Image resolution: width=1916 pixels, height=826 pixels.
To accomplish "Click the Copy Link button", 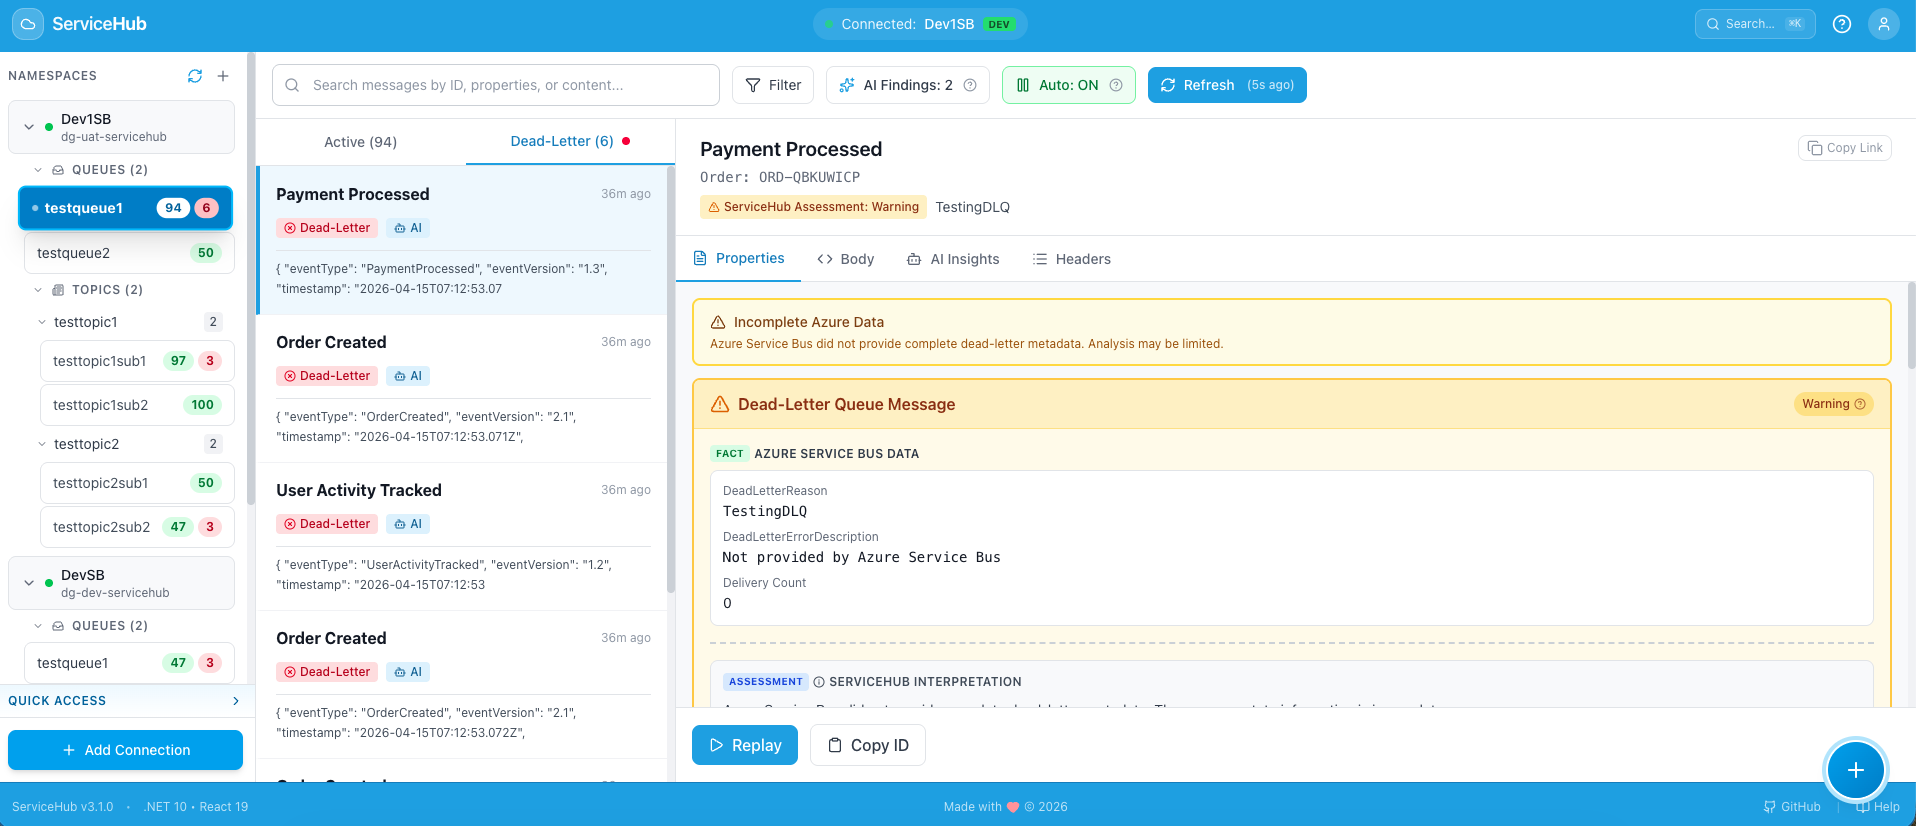I will pyautogui.click(x=1845, y=148).
